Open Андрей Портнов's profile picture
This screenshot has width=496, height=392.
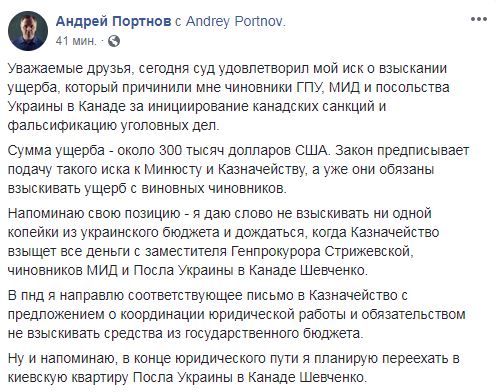tap(28, 31)
